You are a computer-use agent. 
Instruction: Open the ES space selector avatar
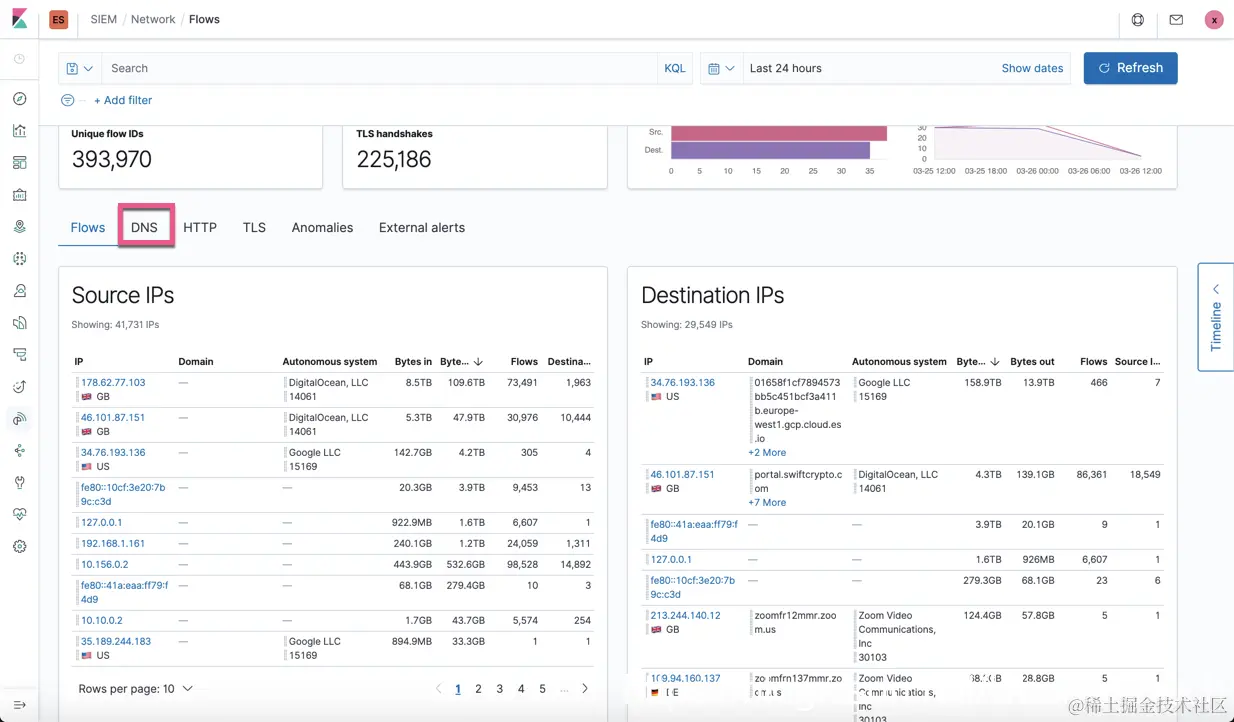coord(59,20)
